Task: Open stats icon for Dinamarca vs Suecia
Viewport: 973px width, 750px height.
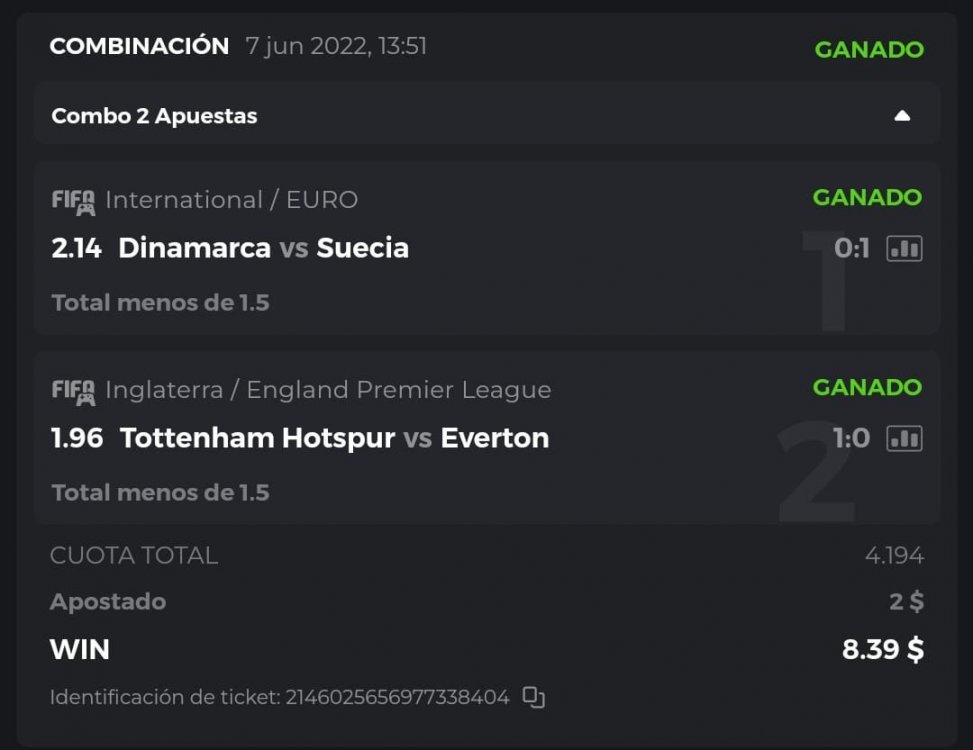Action: [x=904, y=248]
